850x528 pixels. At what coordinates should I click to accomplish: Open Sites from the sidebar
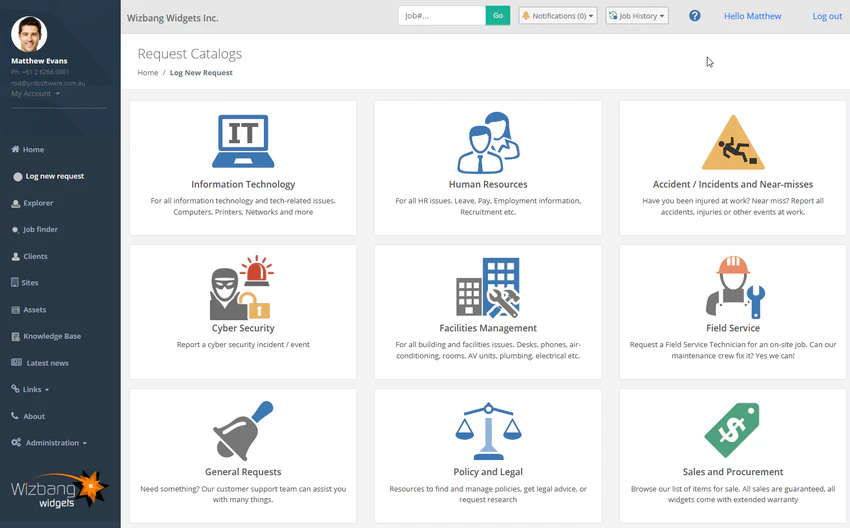30,283
